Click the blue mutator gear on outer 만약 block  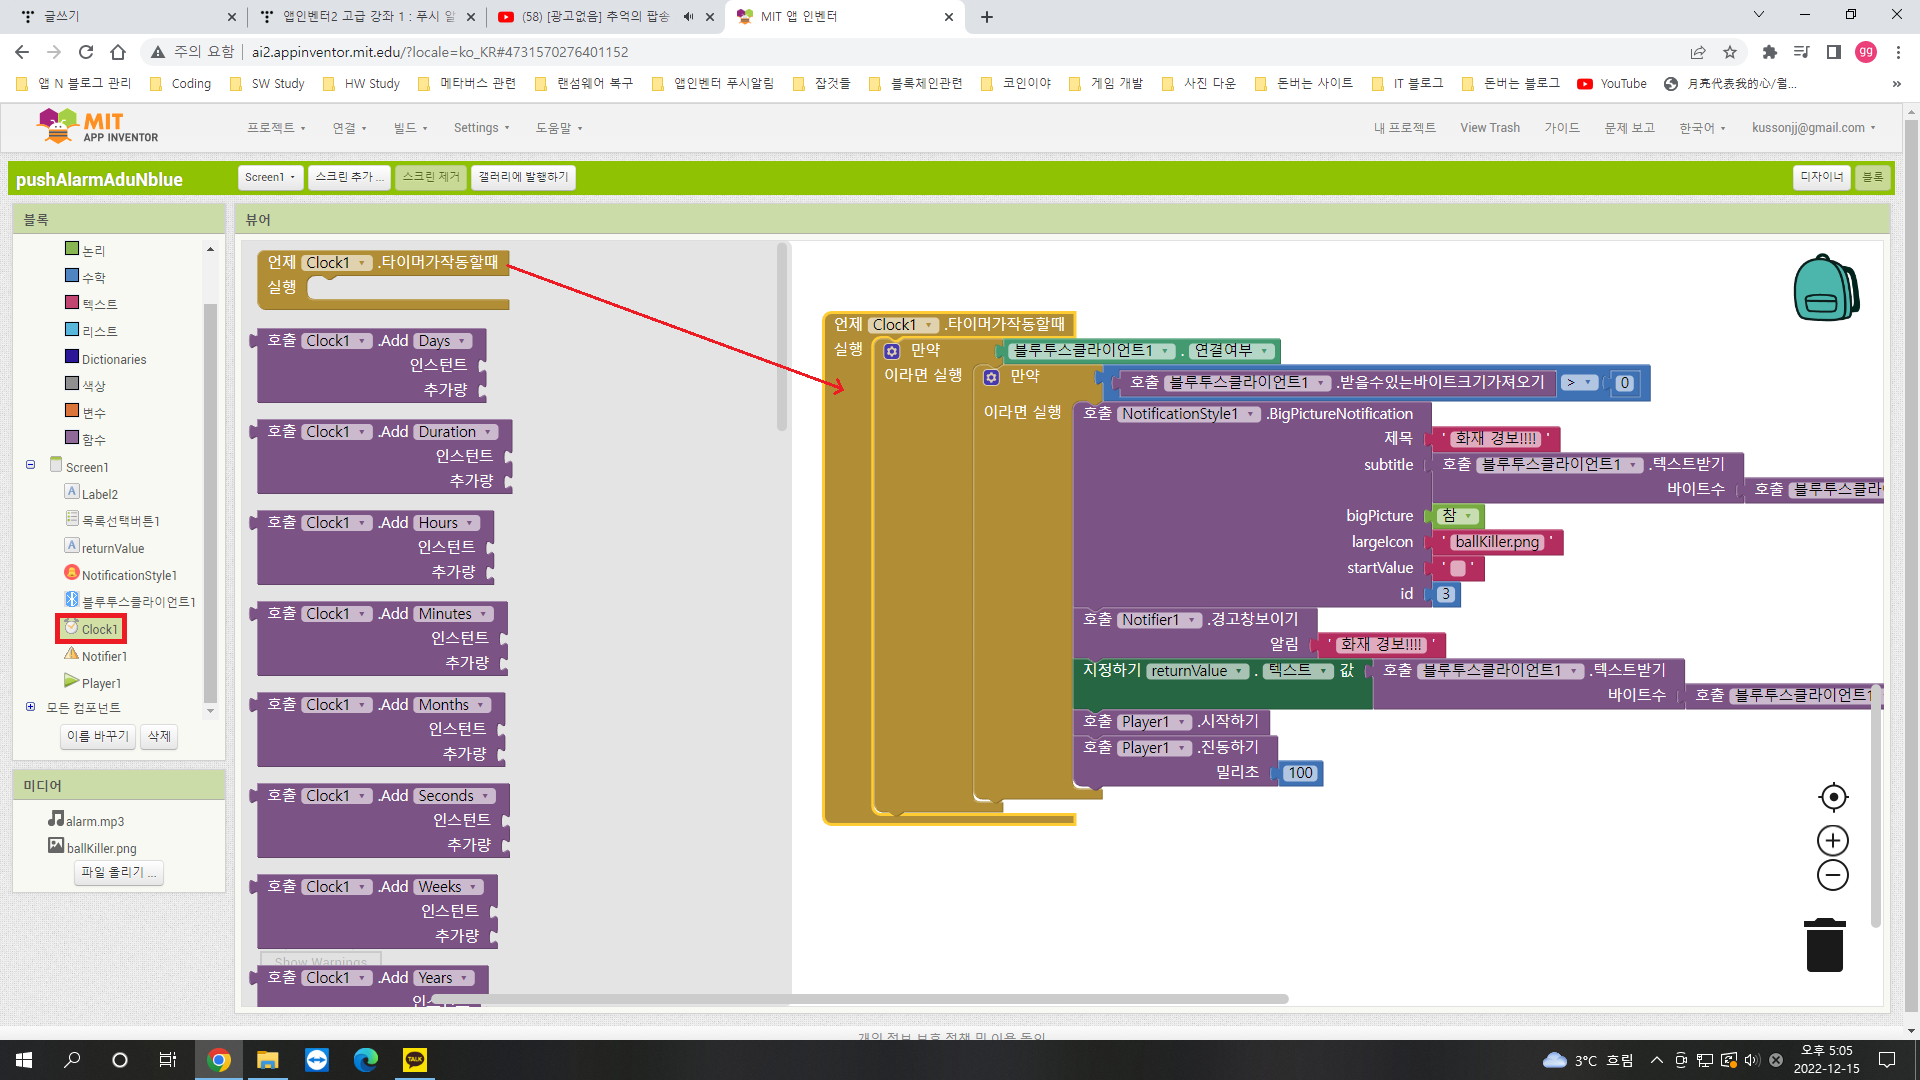(x=892, y=351)
